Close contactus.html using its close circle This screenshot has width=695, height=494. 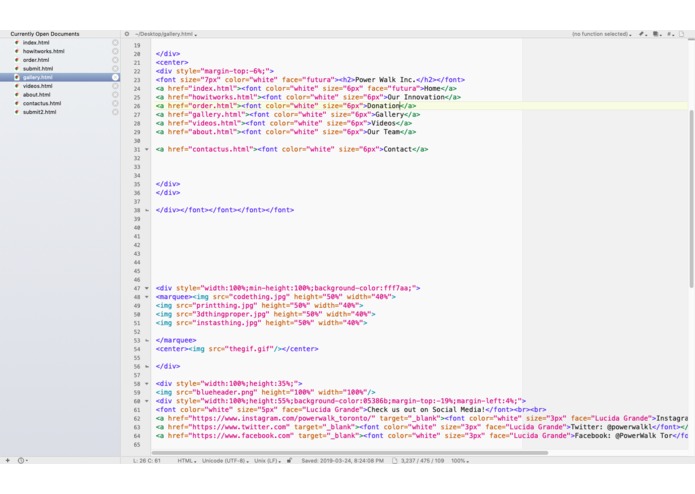point(115,103)
